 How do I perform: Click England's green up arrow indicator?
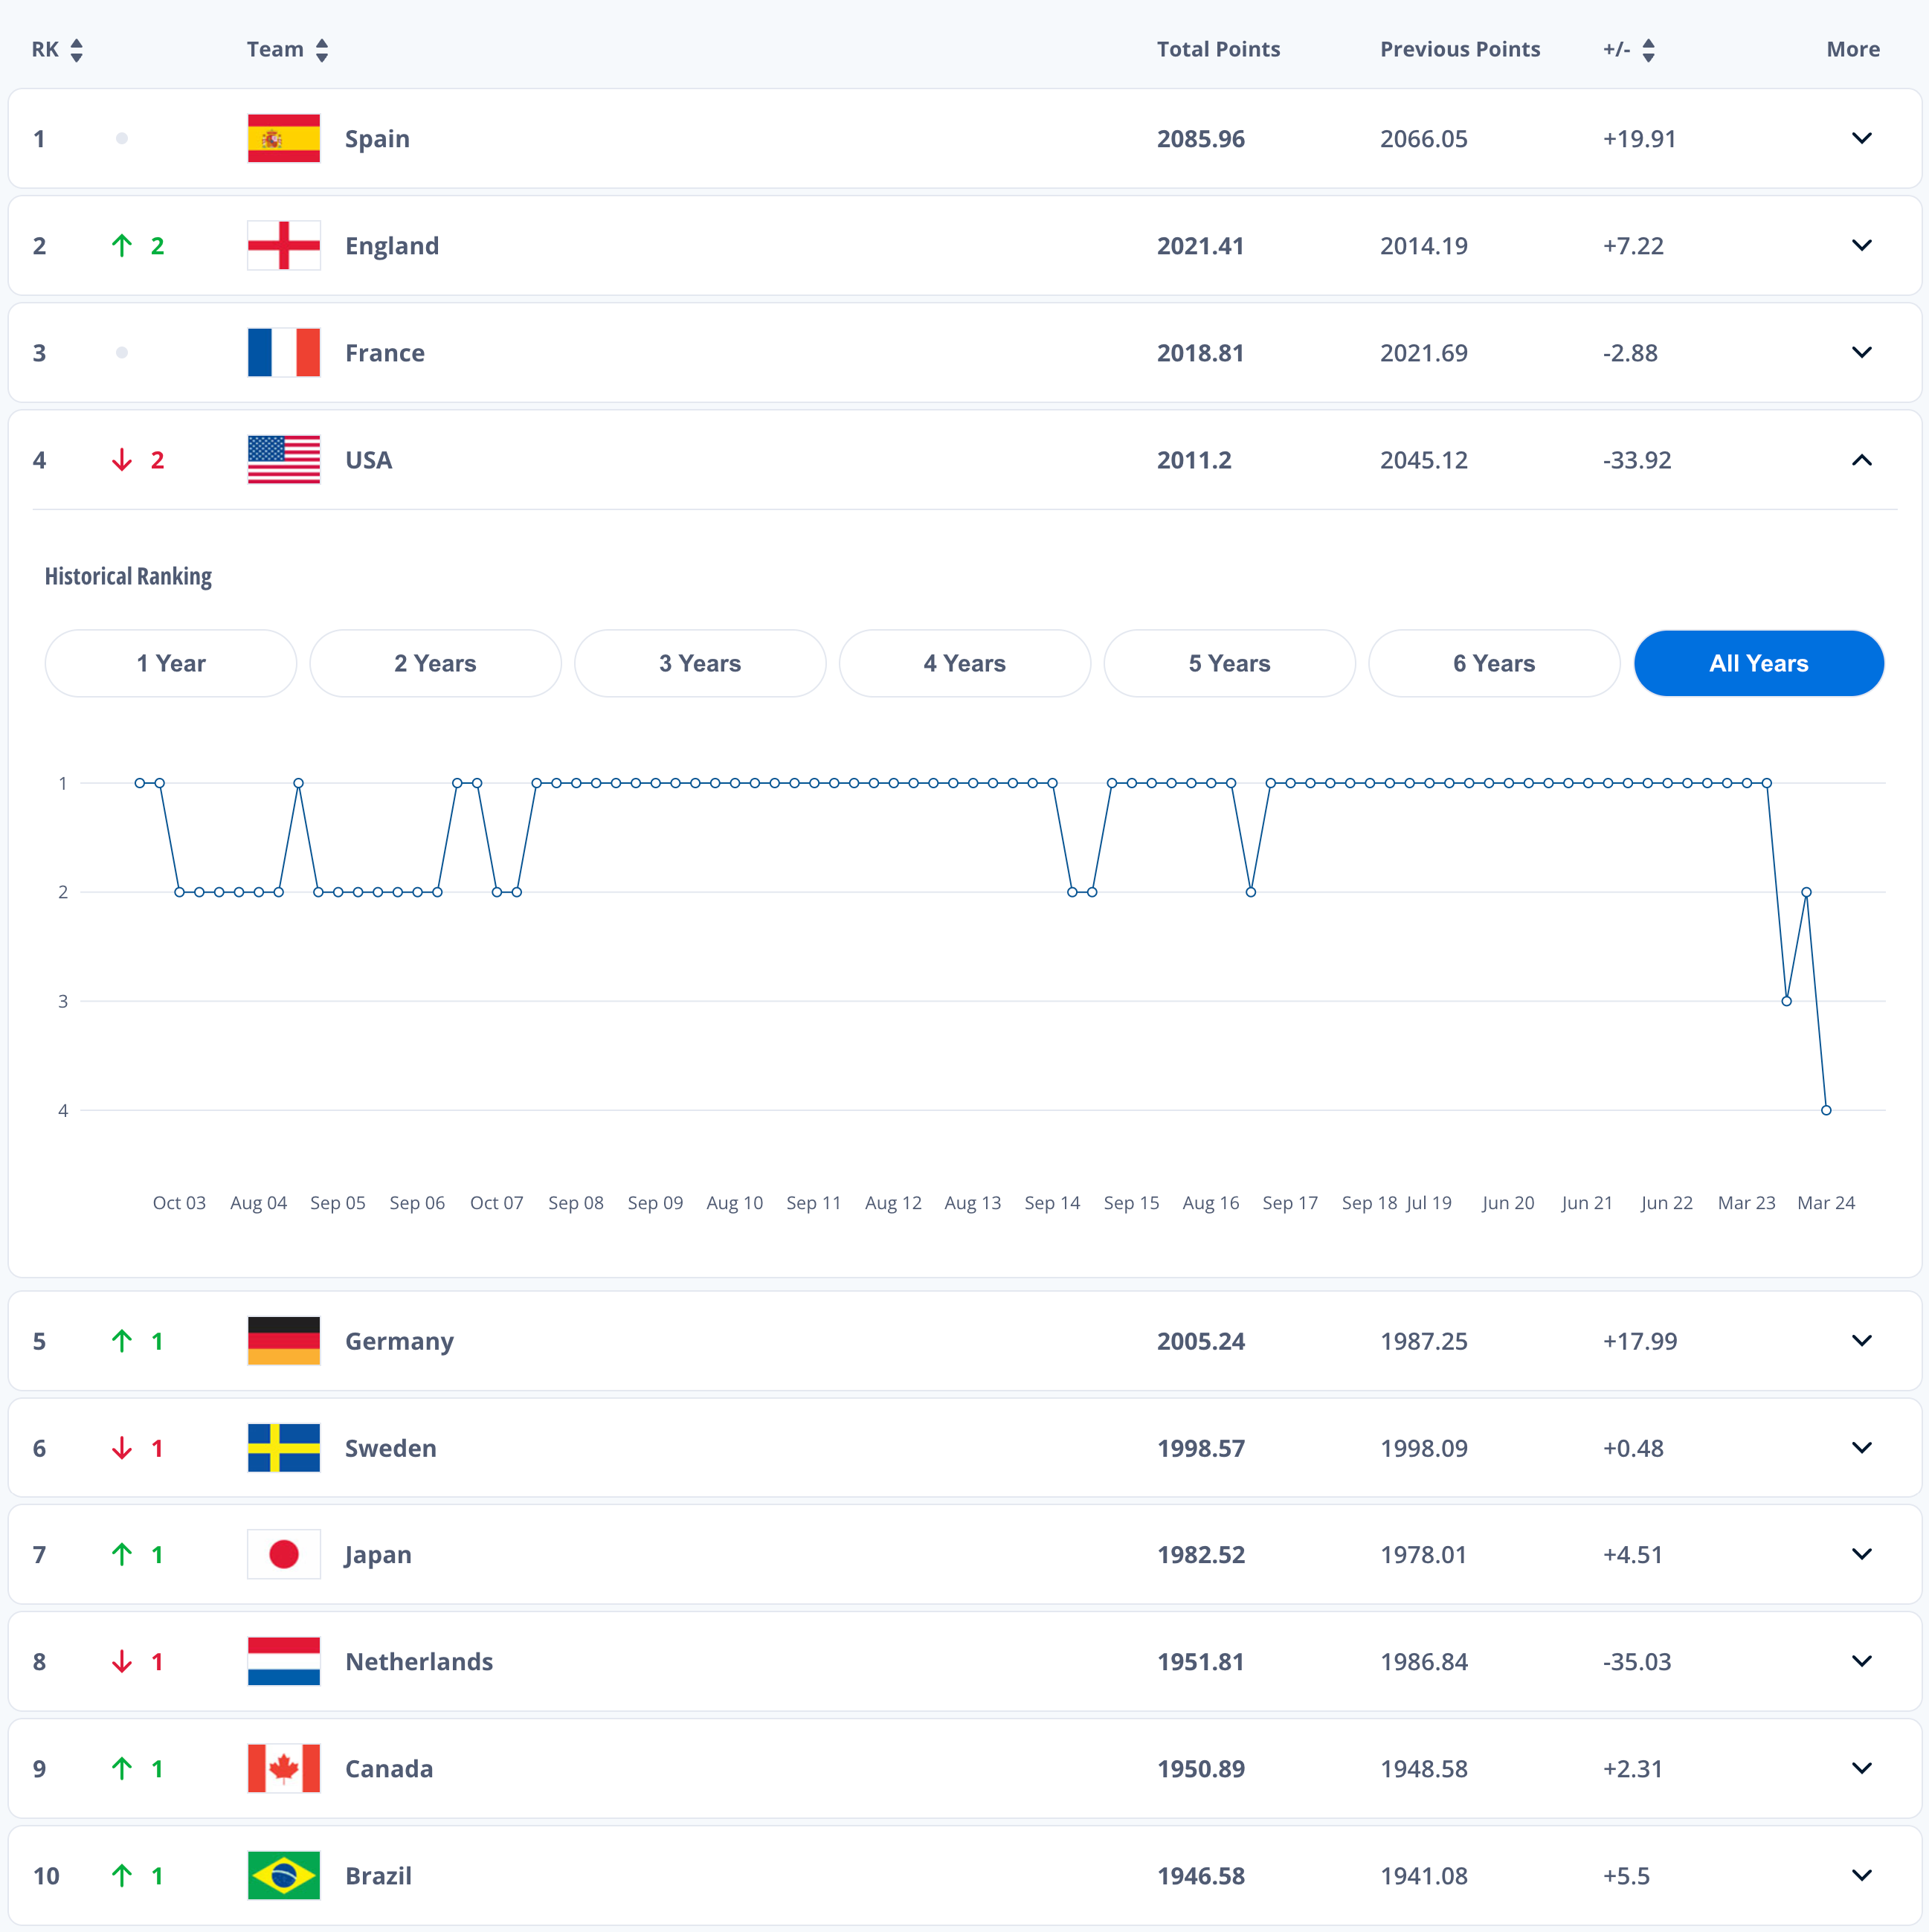click(122, 245)
